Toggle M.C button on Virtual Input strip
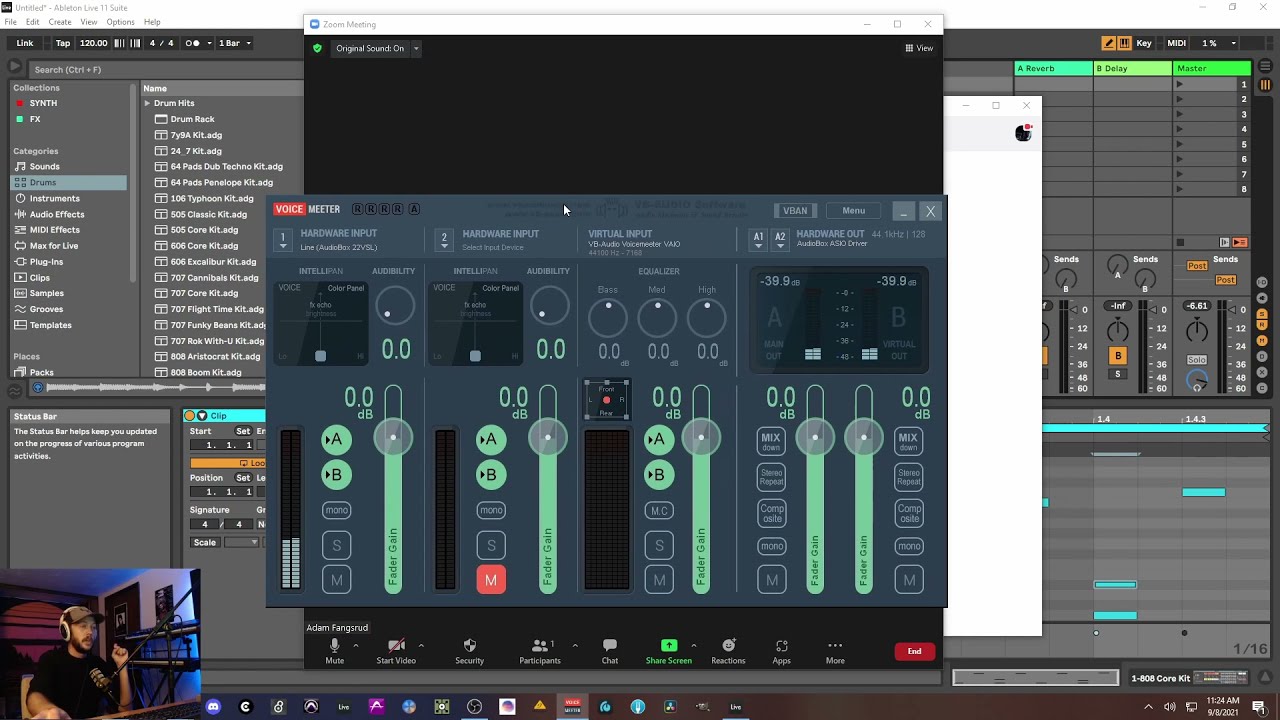 [x=659, y=511]
